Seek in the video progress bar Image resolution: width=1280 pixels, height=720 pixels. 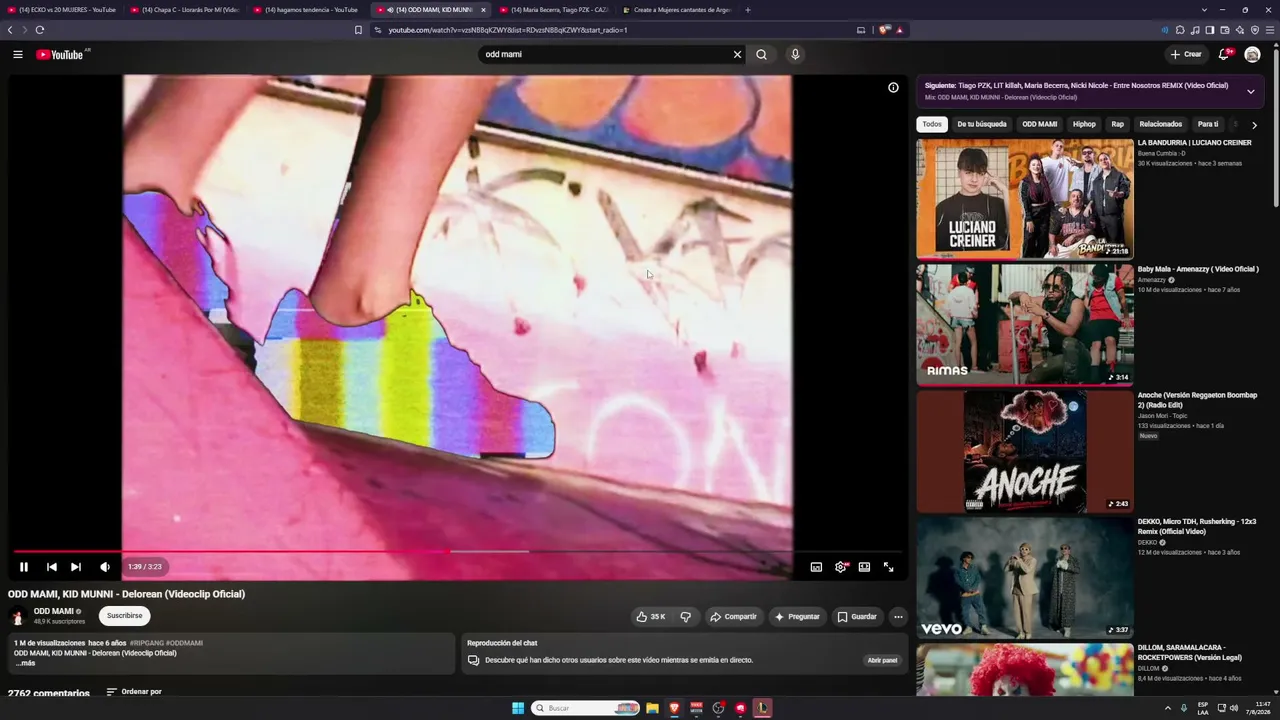click(x=456, y=551)
